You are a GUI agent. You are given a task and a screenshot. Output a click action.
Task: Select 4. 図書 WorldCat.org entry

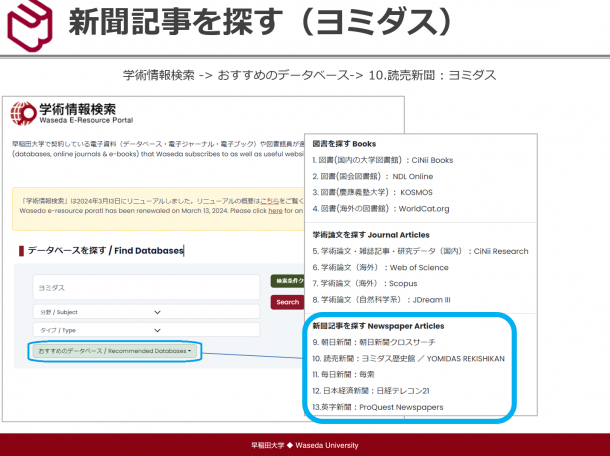pyautogui.click(x=381, y=209)
